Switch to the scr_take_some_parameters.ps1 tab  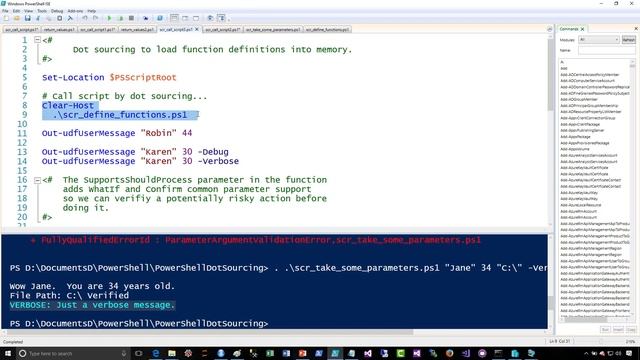(273, 30)
